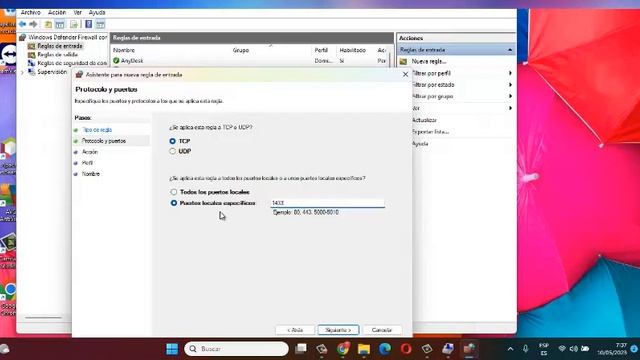Toggle the action pane toolbar icon
This screenshot has height=360, width=640.
[100, 24]
